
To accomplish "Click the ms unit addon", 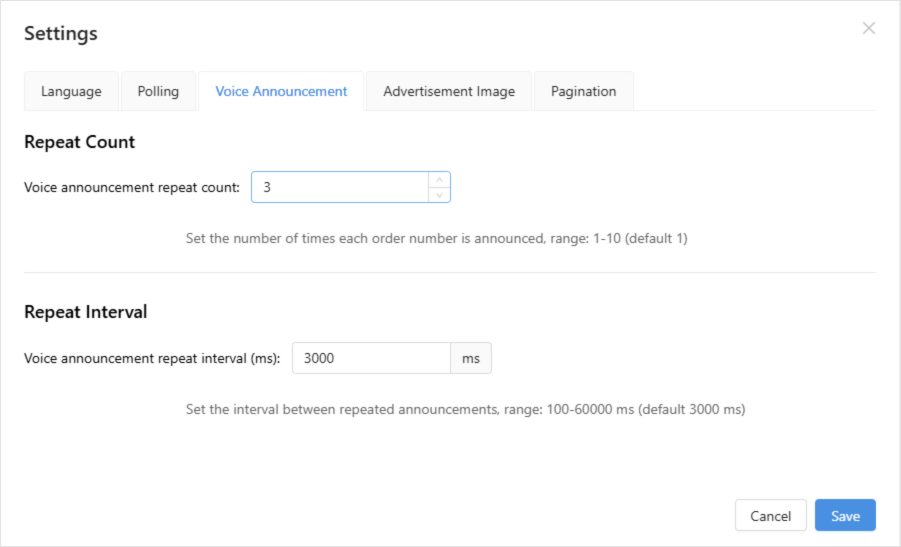I will click(x=471, y=358).
